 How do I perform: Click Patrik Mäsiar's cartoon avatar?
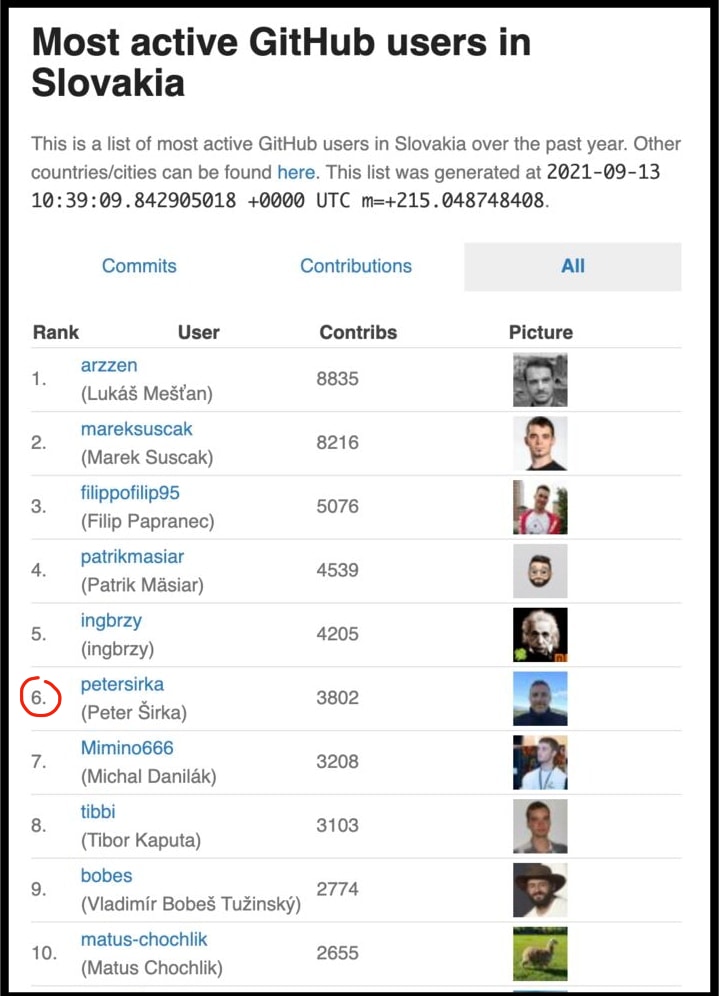(540, 570)
